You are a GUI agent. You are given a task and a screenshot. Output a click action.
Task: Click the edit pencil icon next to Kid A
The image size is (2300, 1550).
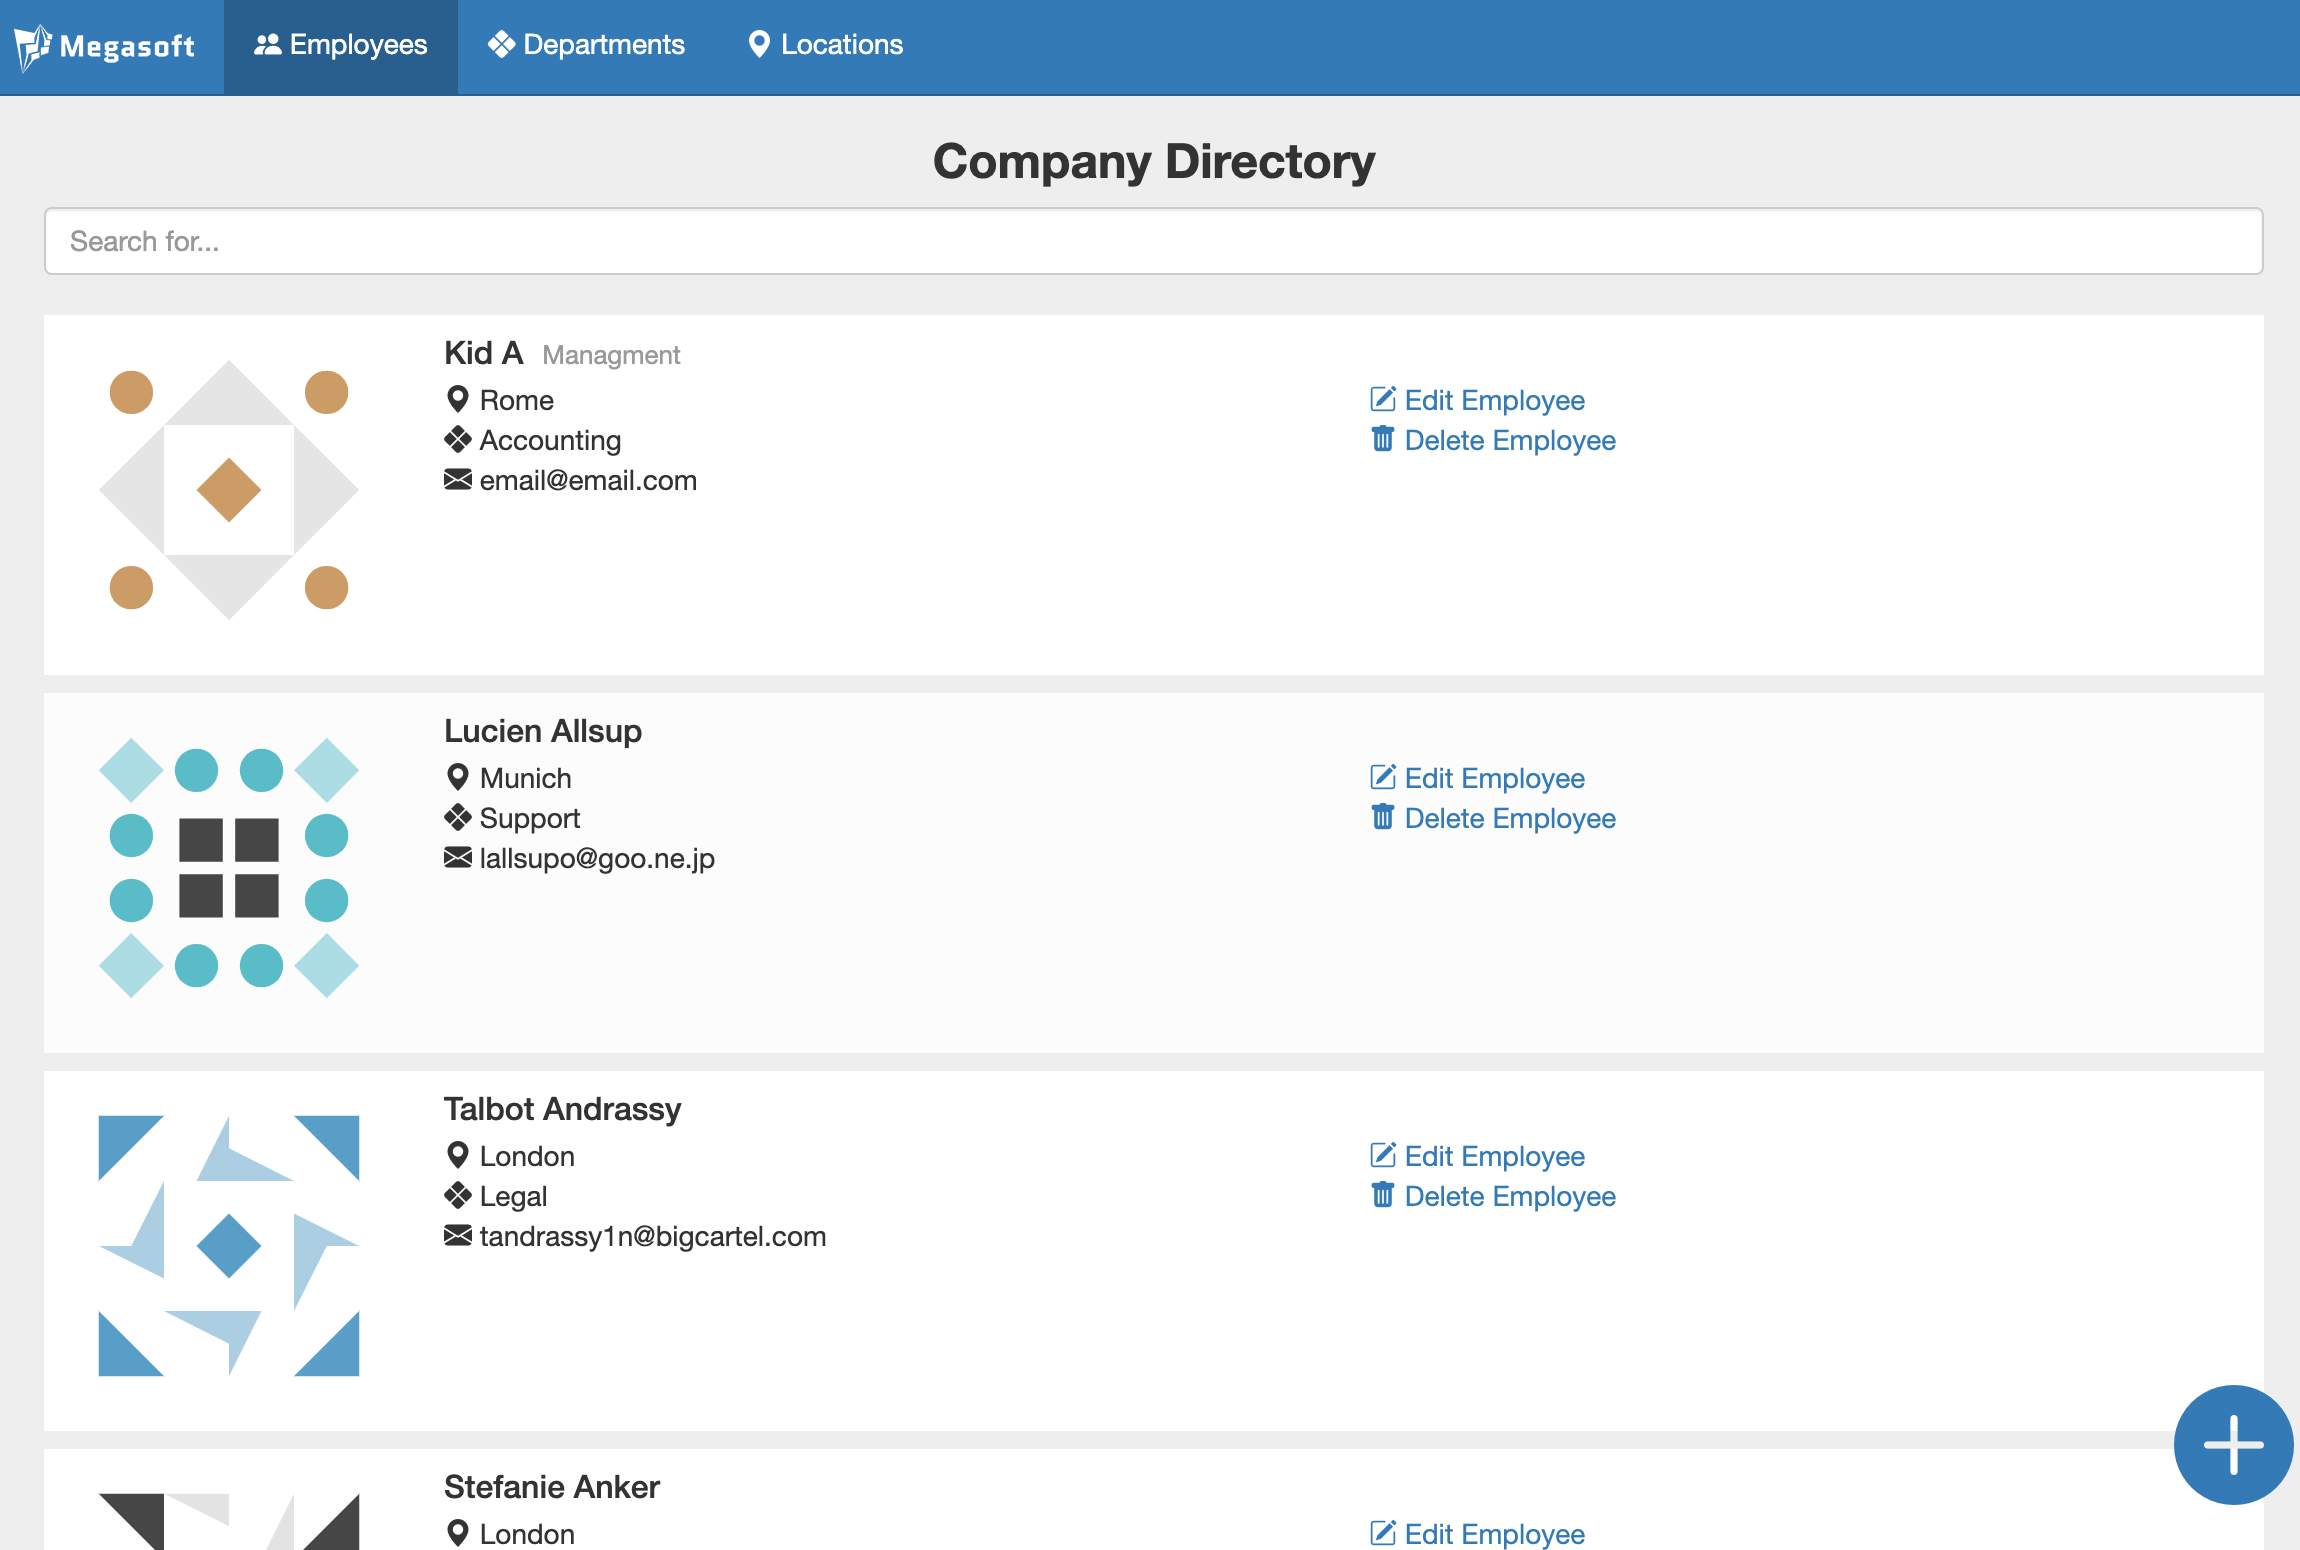point(1381,399)
